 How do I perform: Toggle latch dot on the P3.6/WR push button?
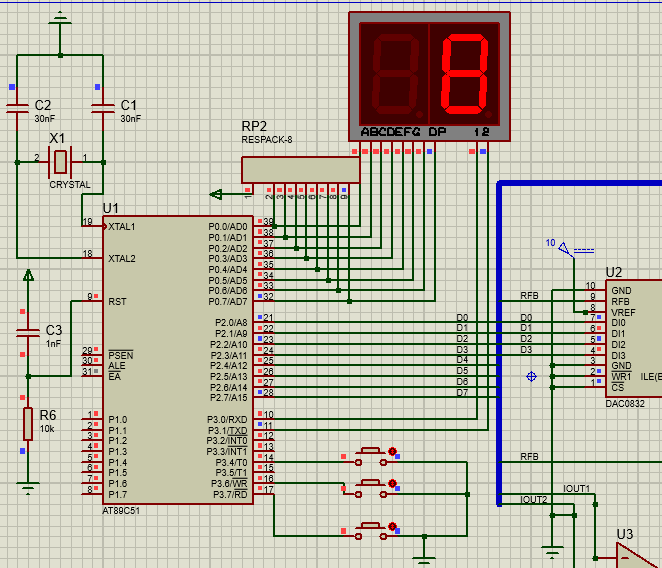392,483
